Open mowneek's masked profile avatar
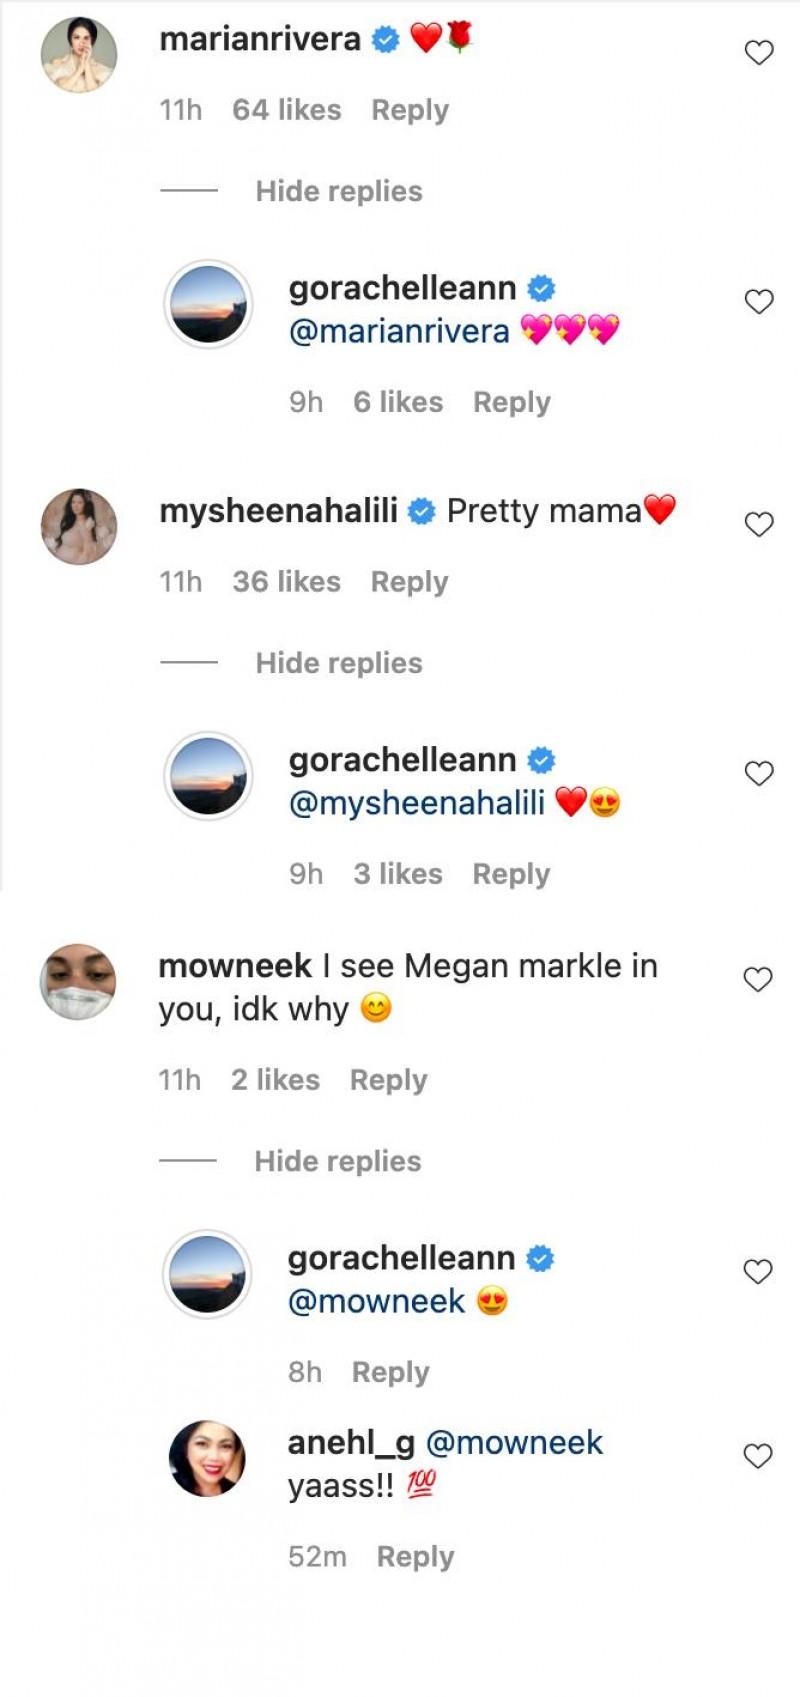The image size is (800, 1697). click(x=78, y=981)
